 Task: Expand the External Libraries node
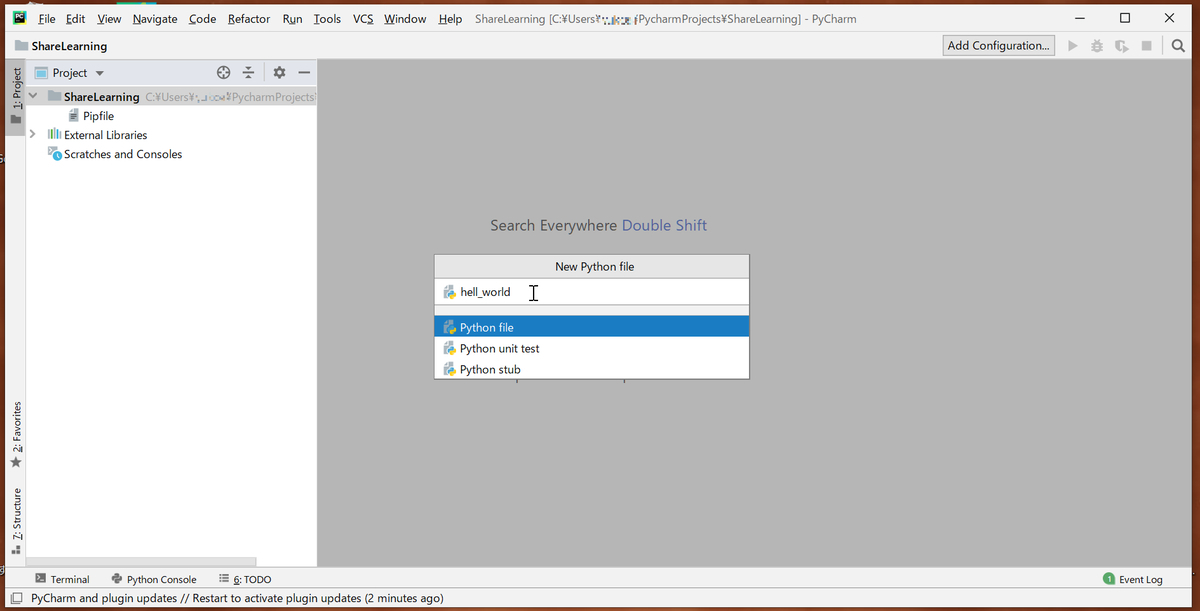pos(33,134)
